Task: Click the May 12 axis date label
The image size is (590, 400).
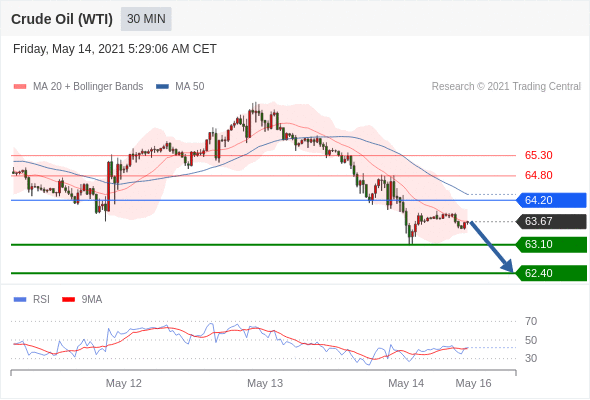Action: tap(123, 383)
